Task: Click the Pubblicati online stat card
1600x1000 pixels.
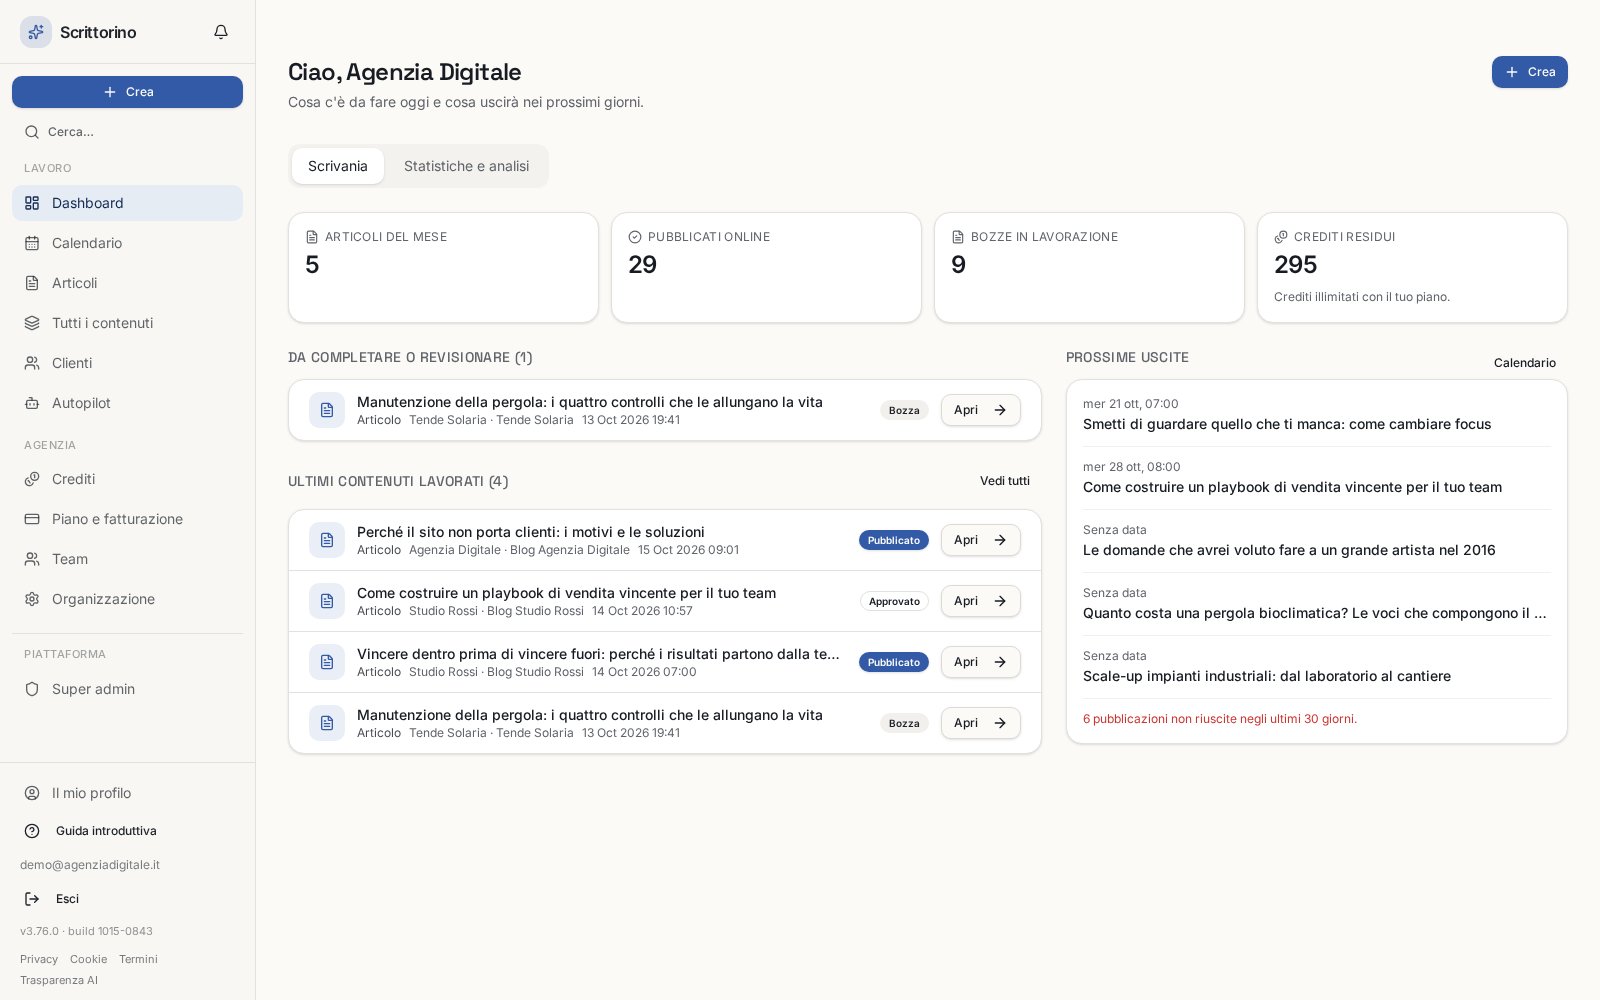Action: pos(766,267)
